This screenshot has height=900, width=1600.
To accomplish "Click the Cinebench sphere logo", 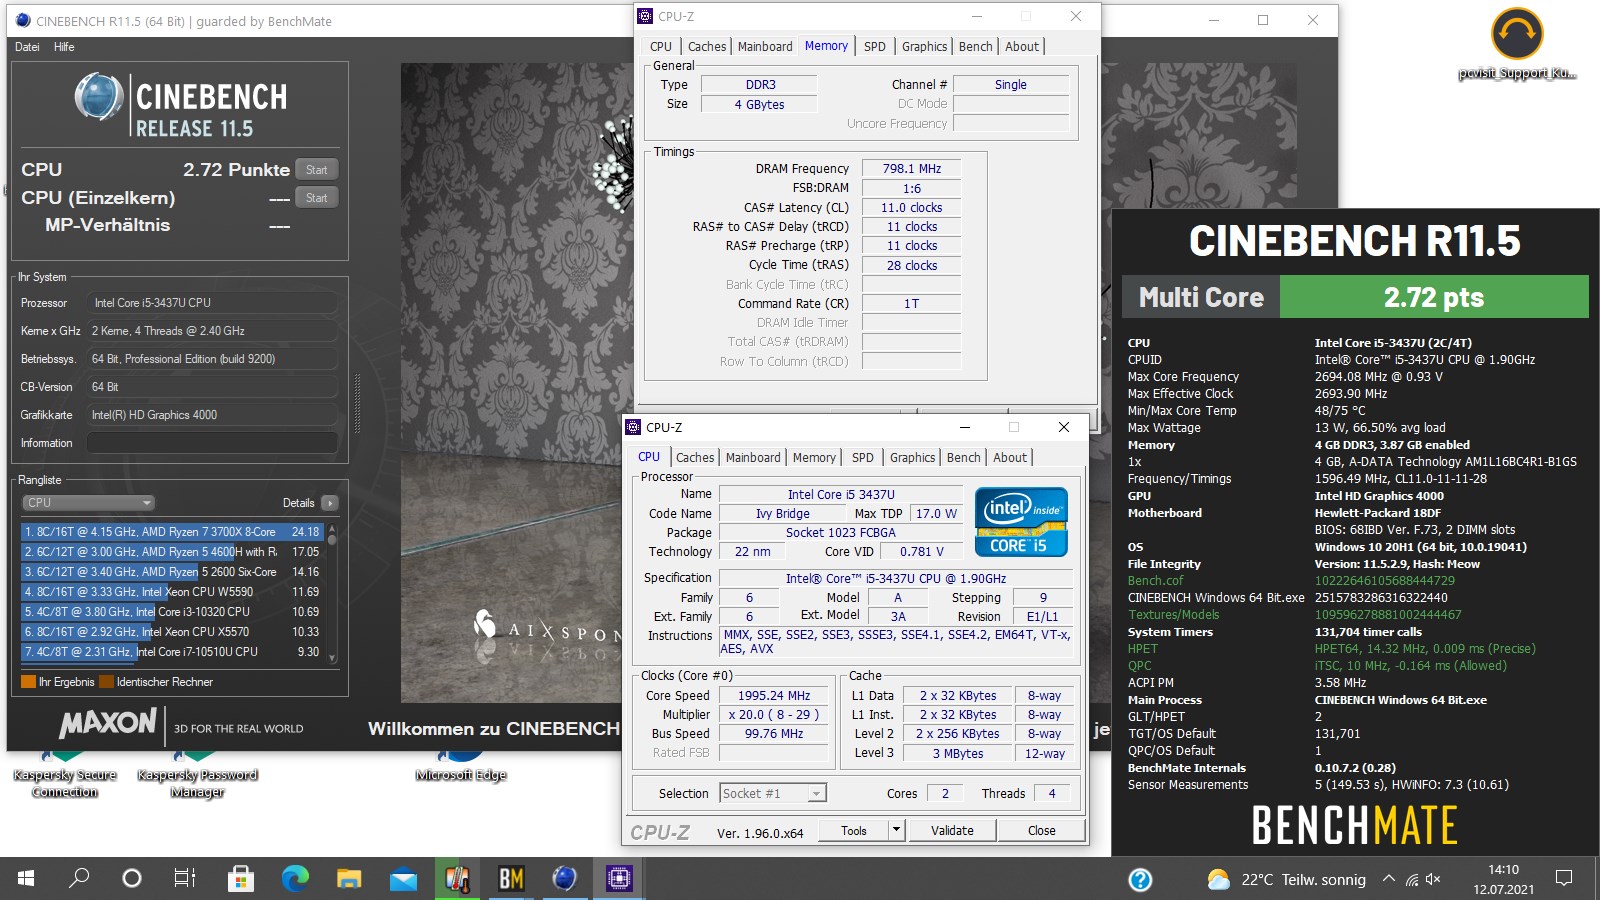I will [x=99, y=98].
